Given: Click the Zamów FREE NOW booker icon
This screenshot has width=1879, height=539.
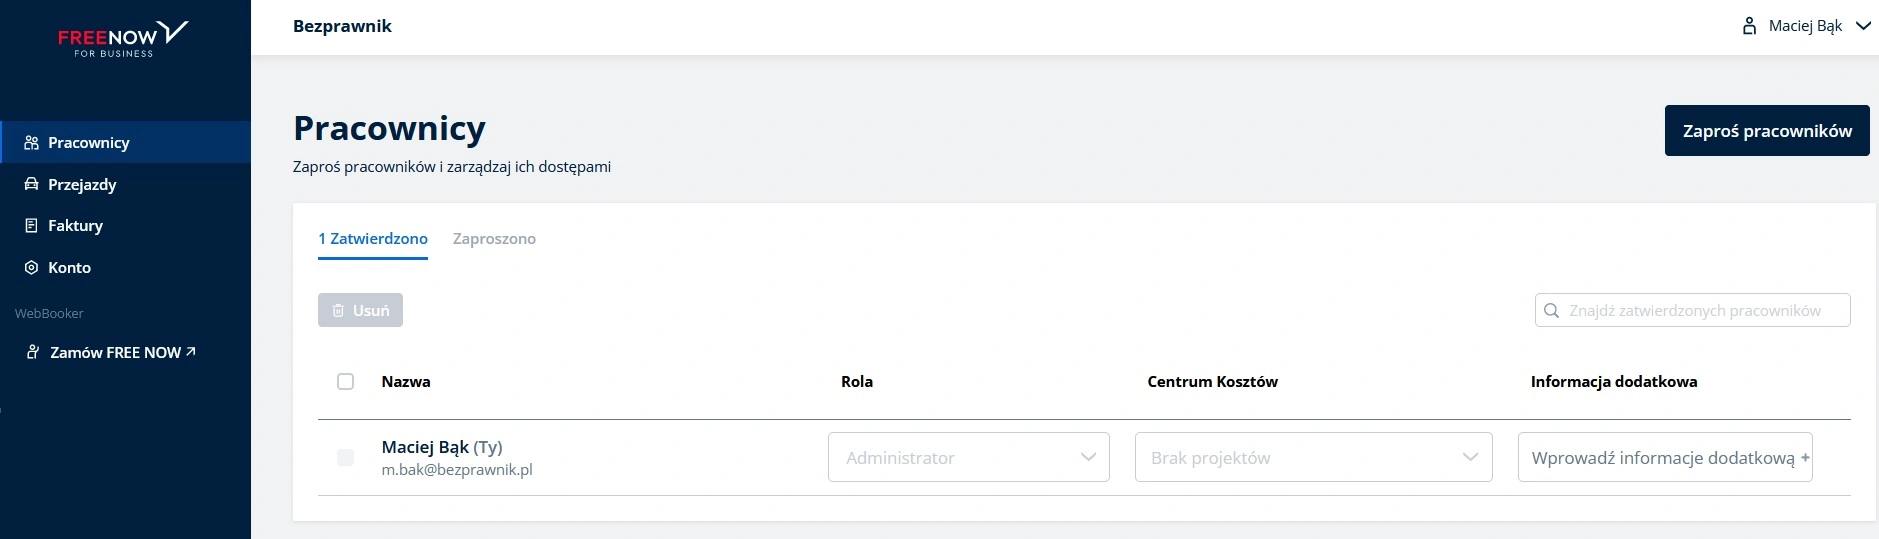Looking at the screenshot, I should [33, 352].
